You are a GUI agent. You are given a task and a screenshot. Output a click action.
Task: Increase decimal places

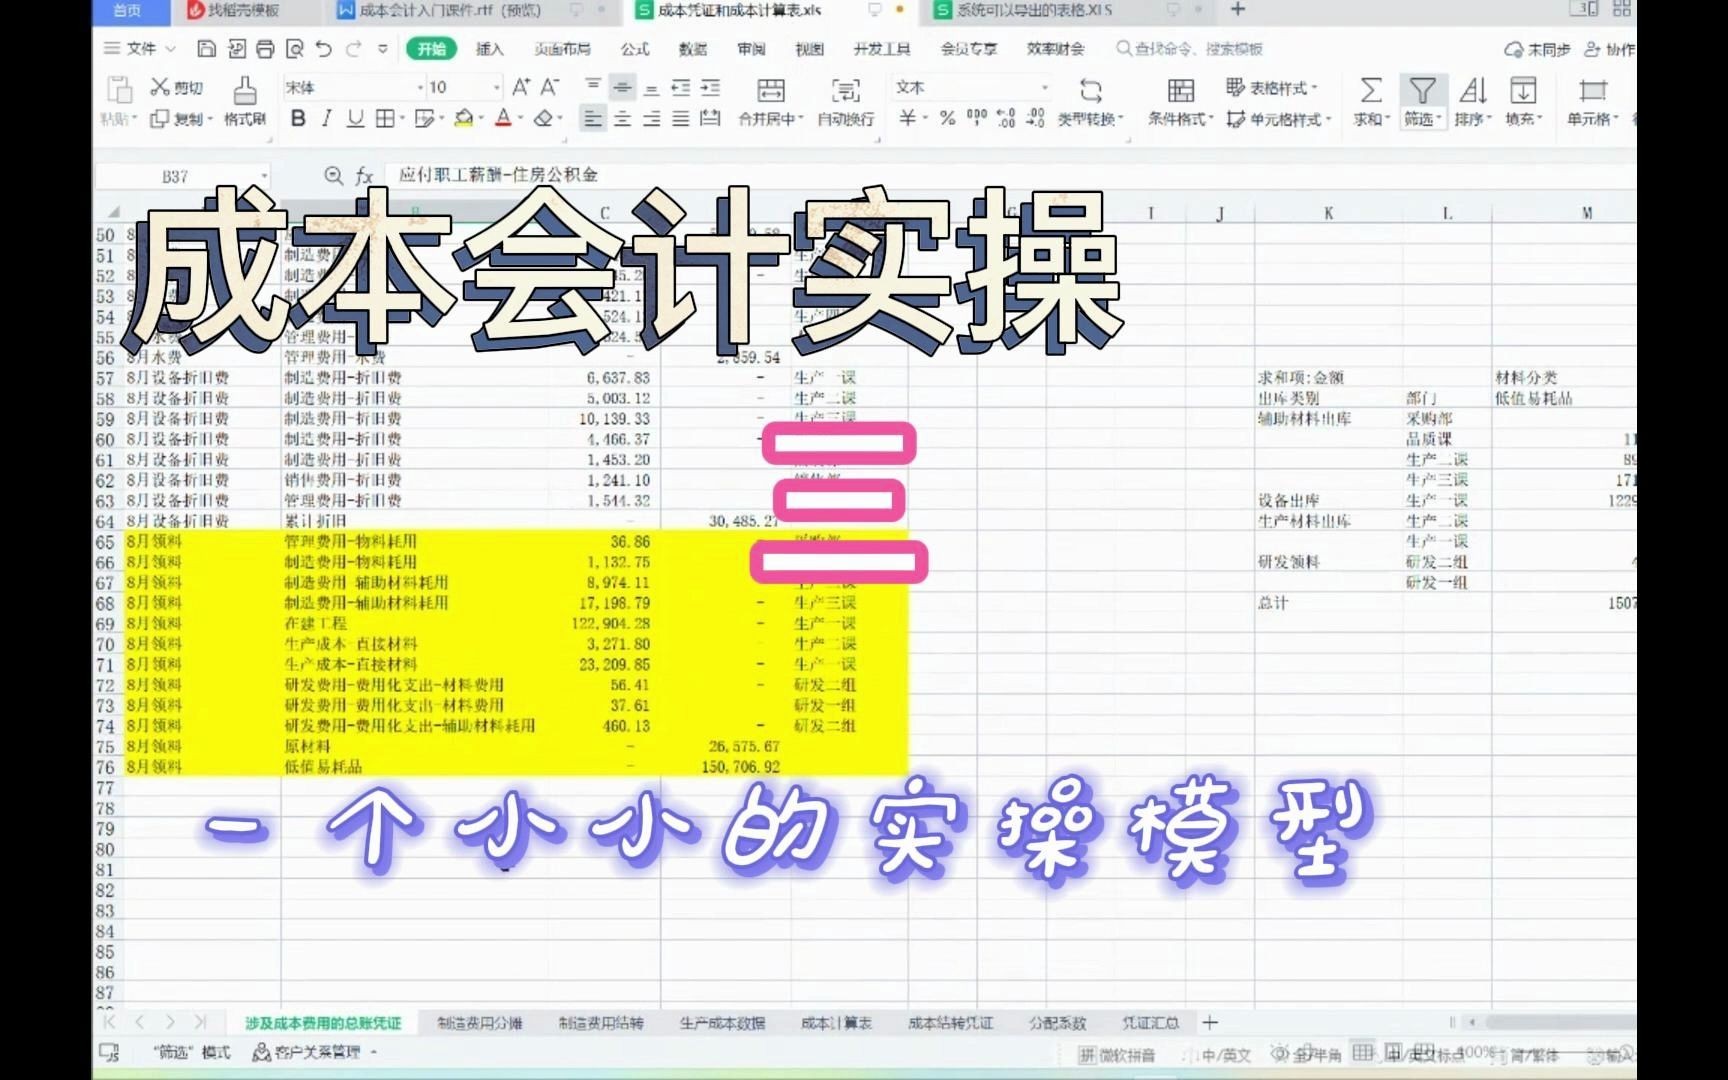(x=1007, y=119)
